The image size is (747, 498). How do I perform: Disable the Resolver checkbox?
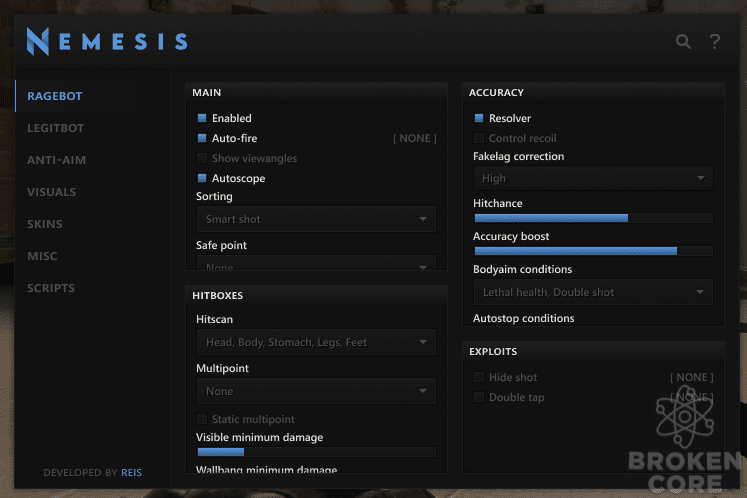479,118
